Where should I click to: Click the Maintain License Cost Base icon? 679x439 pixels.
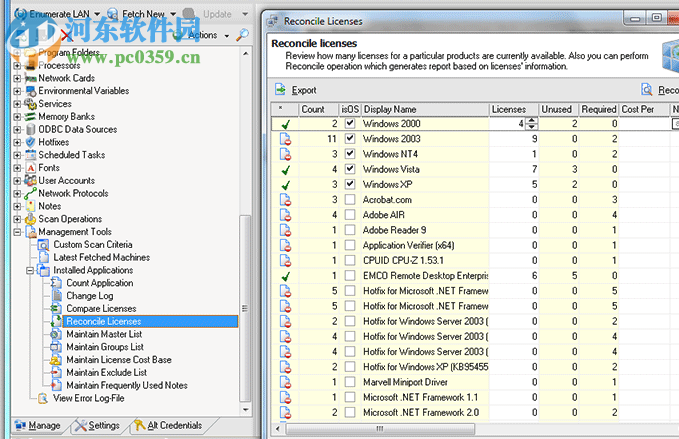[56, 360]
